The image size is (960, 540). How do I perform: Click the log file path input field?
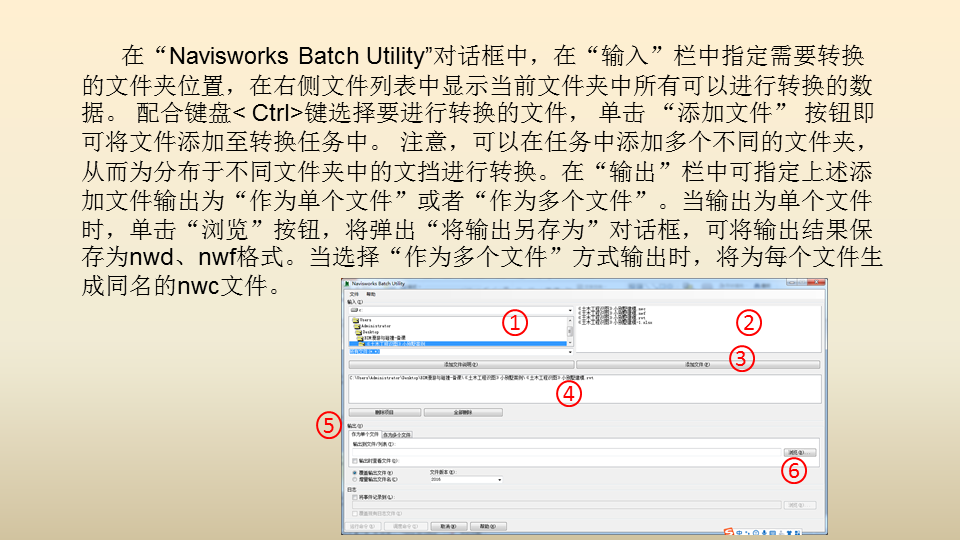point(566,505)
